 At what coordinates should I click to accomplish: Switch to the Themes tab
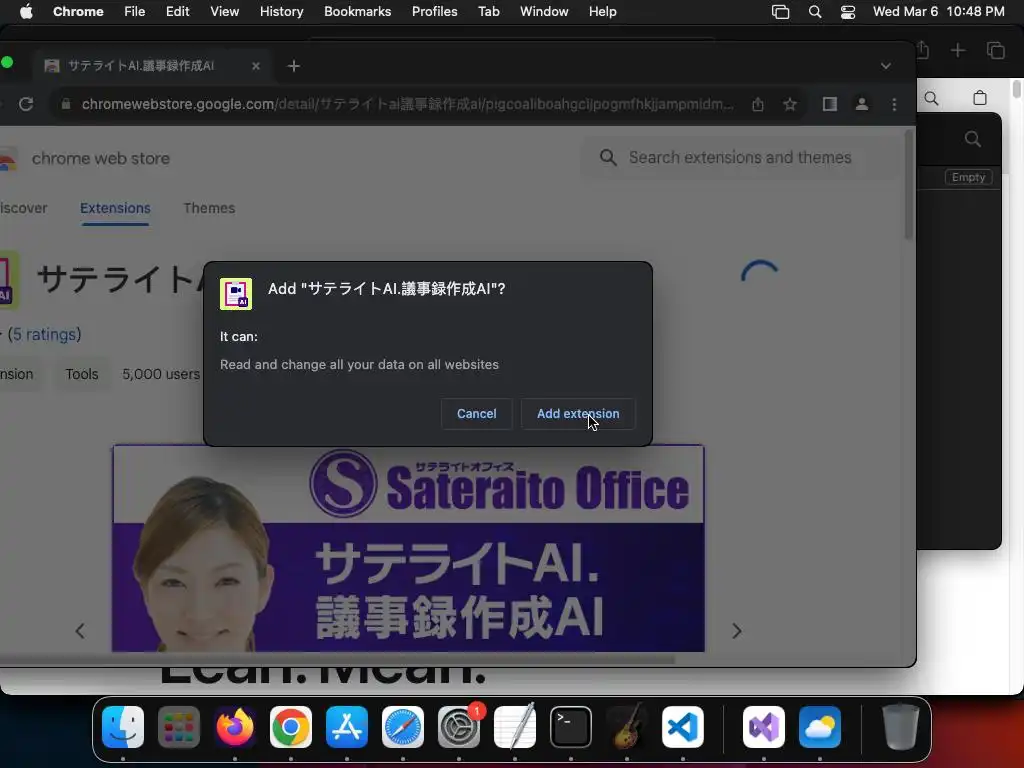point(208,208)
